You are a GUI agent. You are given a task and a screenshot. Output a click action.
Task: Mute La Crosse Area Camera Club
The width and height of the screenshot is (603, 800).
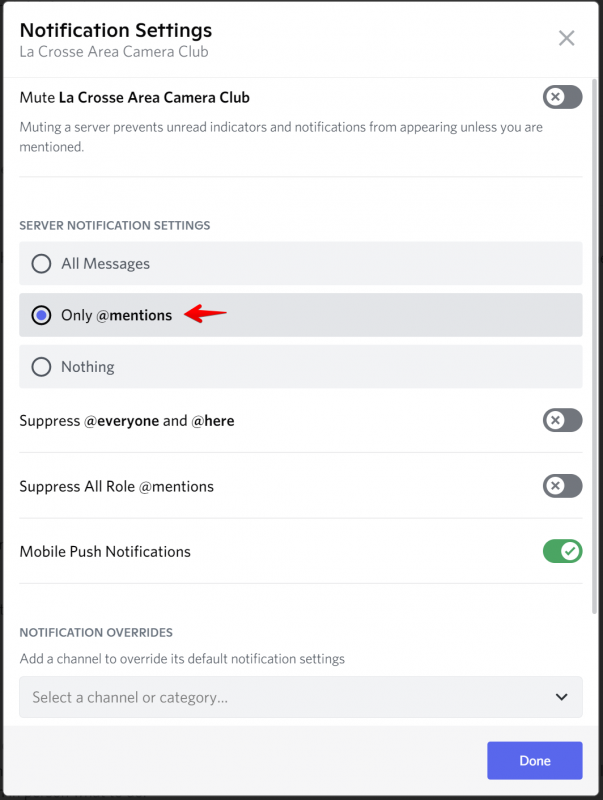(561, 97)
